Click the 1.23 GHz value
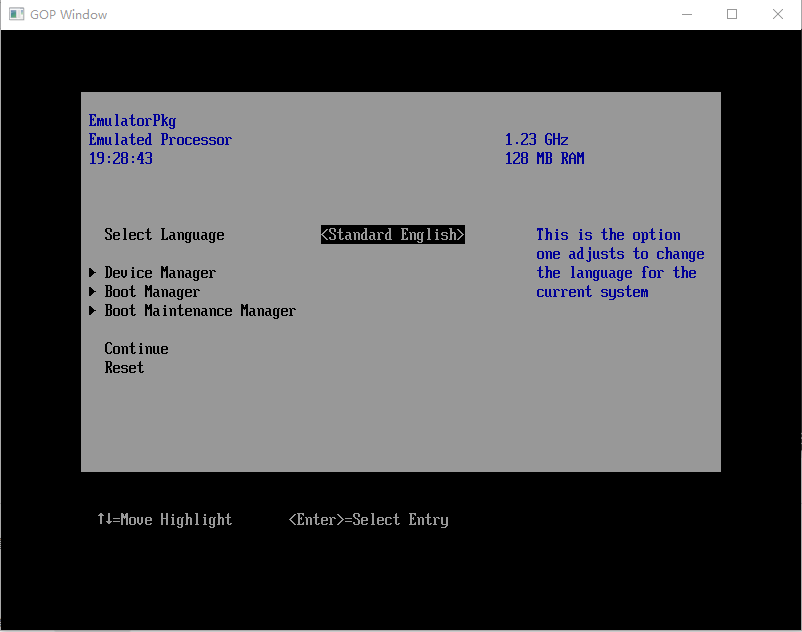Viewport: 802px width, 632px height. coord(537,140)
